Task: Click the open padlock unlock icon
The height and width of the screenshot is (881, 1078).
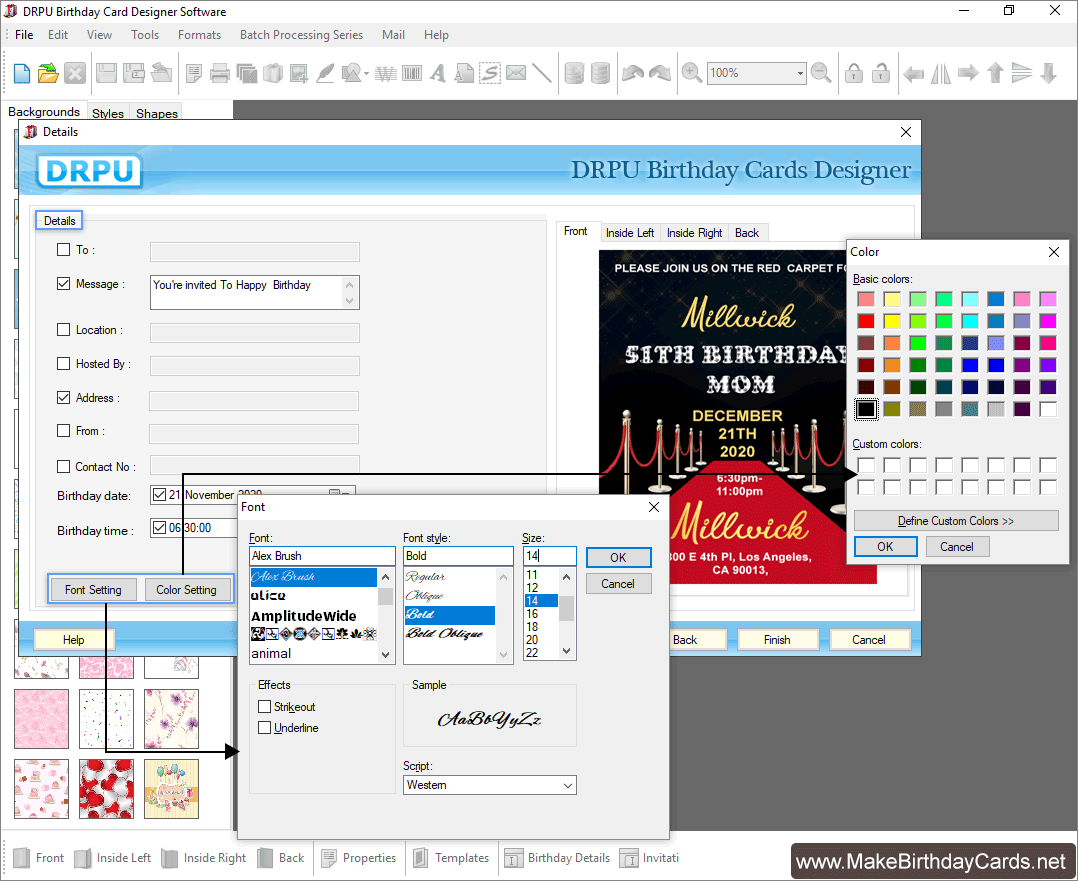Action: click(x=881, y=73)
